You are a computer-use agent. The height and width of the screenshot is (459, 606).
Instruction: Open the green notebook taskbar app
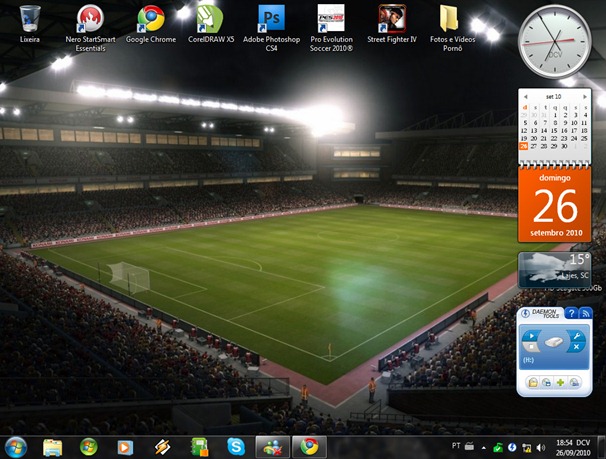(199, 447)
